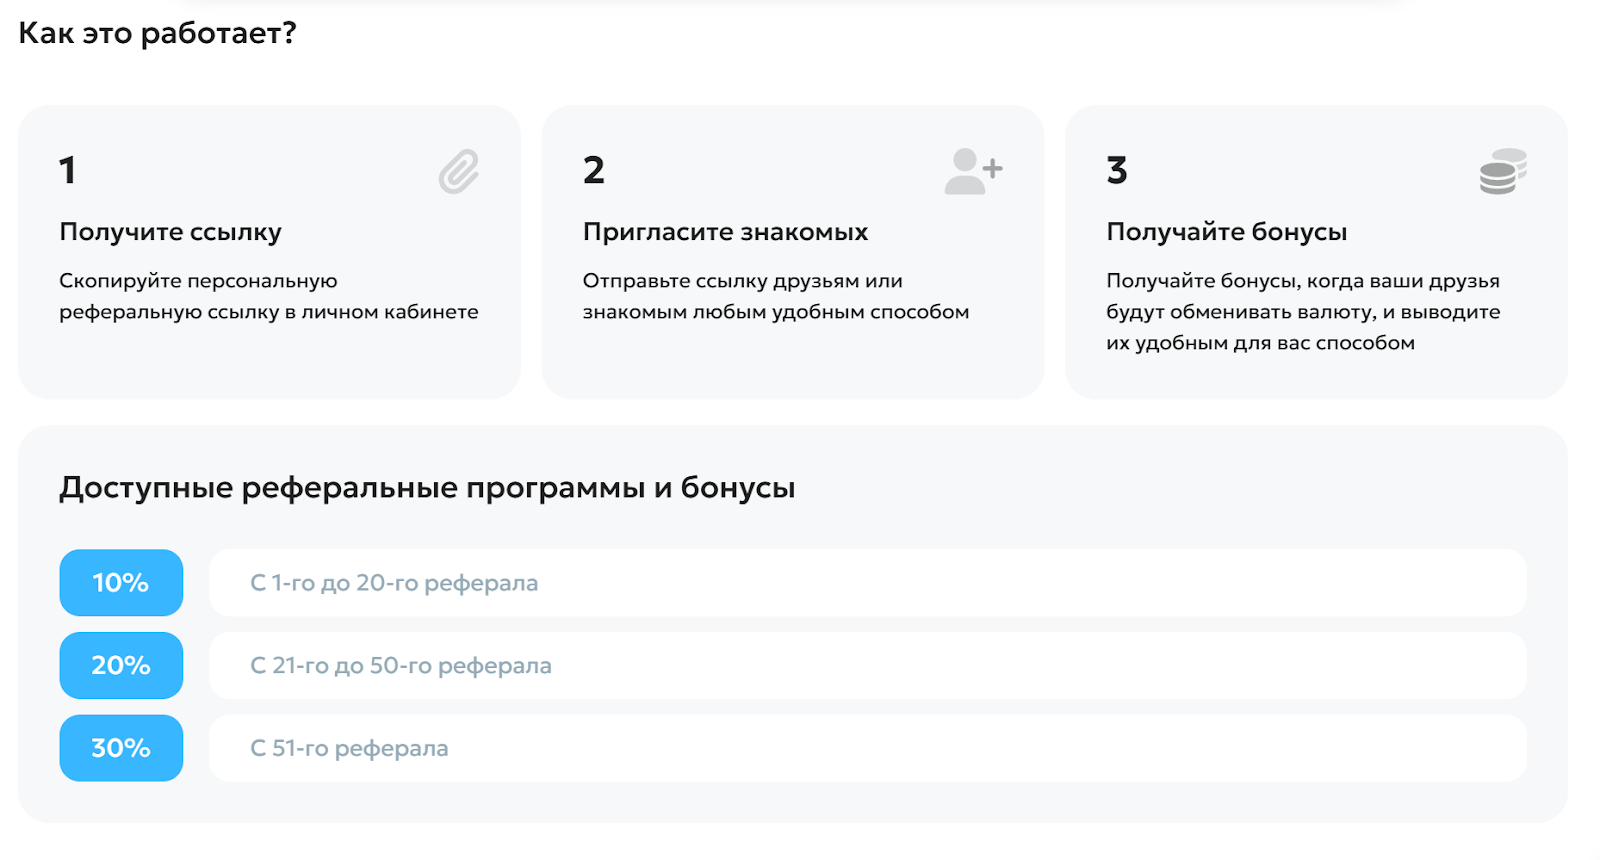The width and height of the screenshot is (1600, 860).
Task: Click the text "Скопируйте персональную реферальную ссылку"
Action: pos(268,297)
